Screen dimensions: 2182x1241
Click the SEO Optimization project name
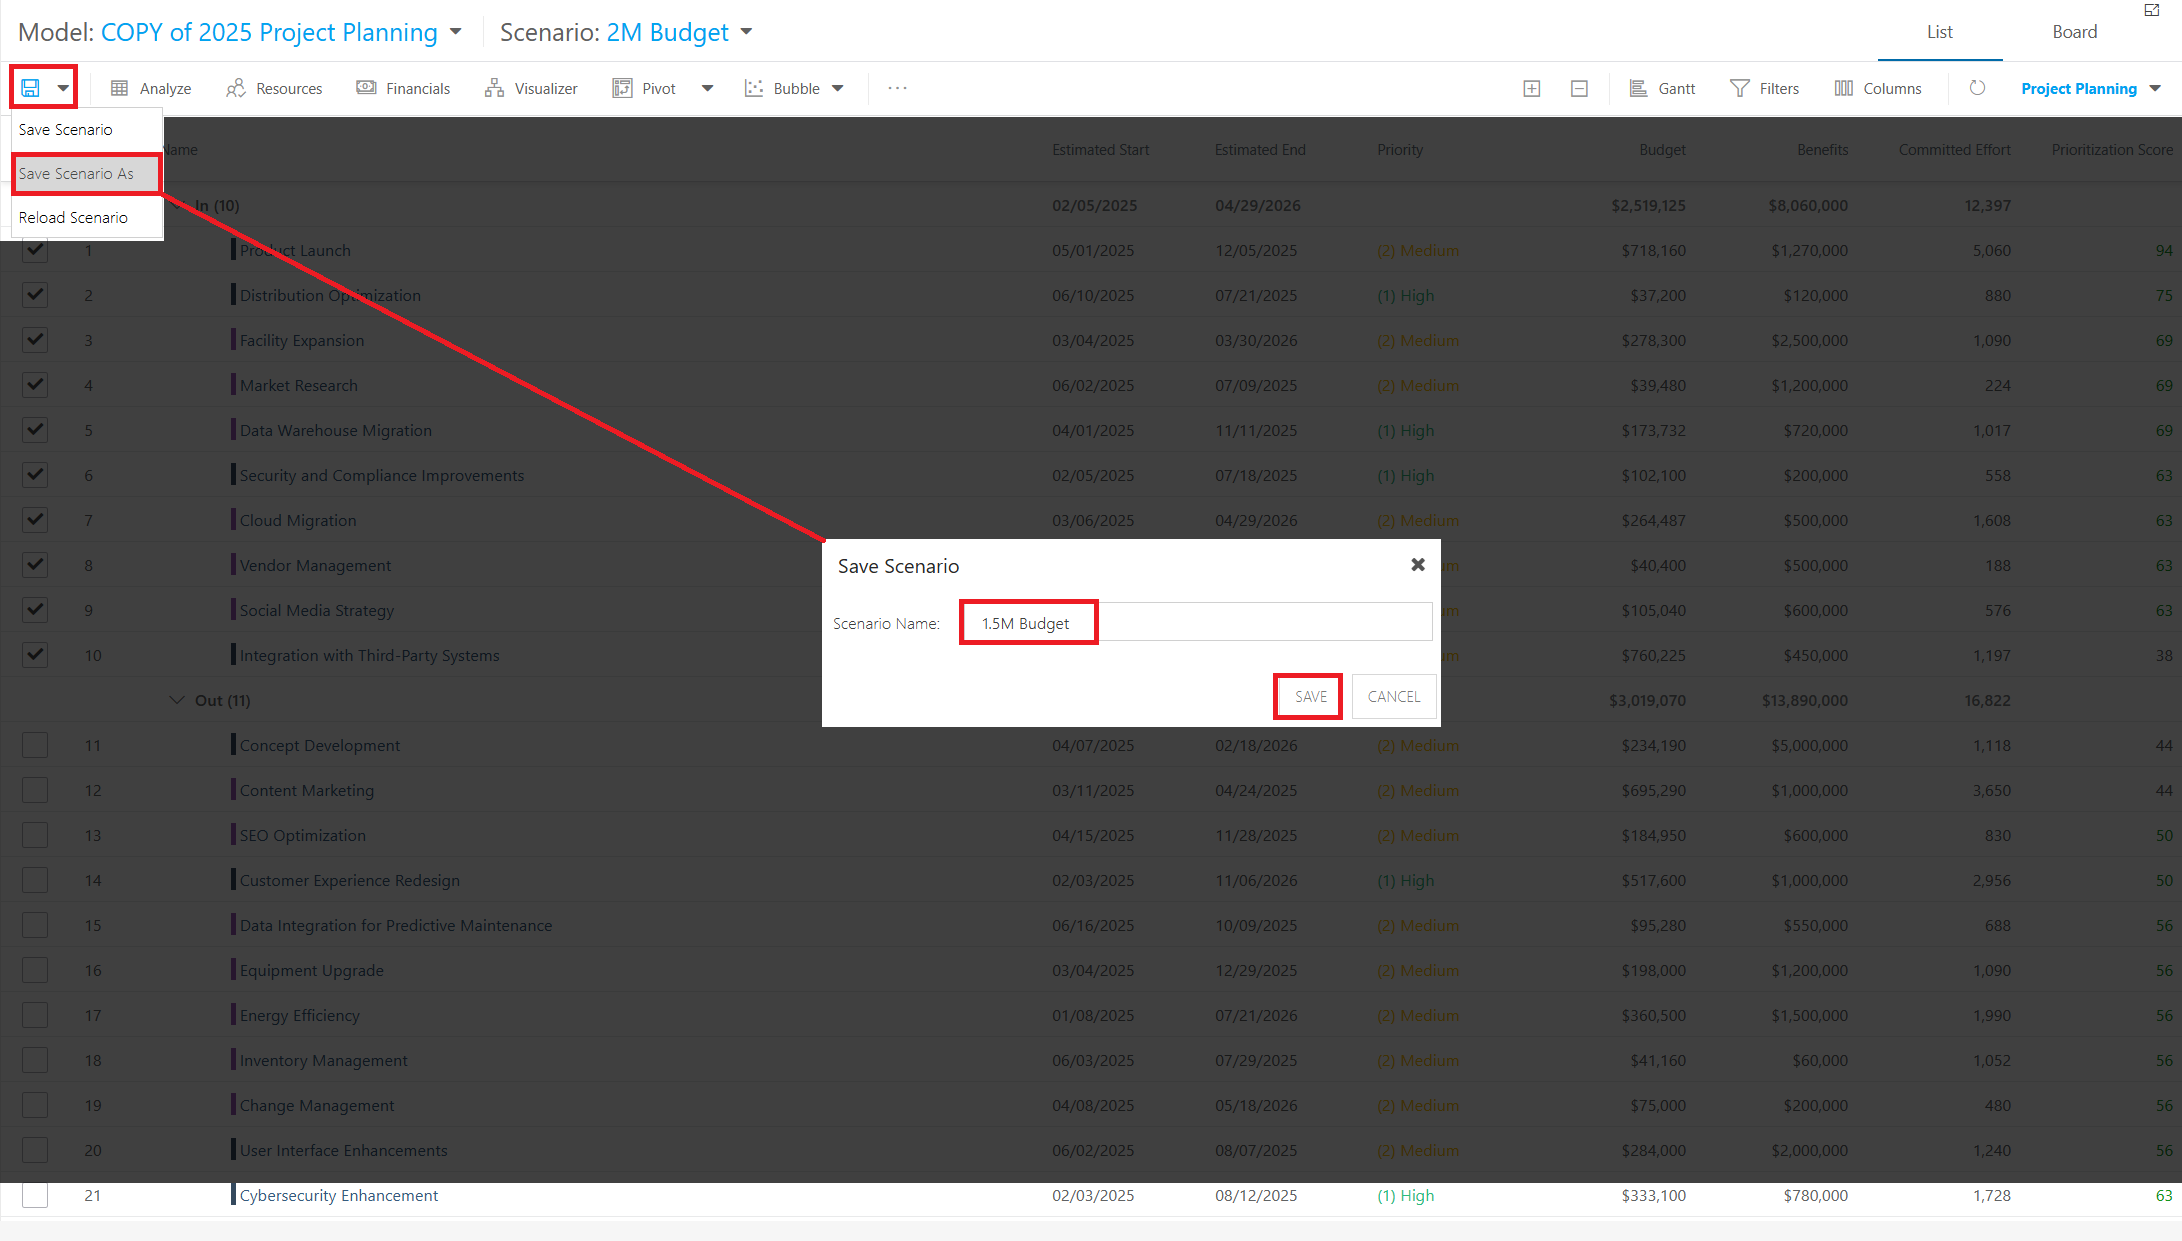pyautogui.click(x=303, y=835)
